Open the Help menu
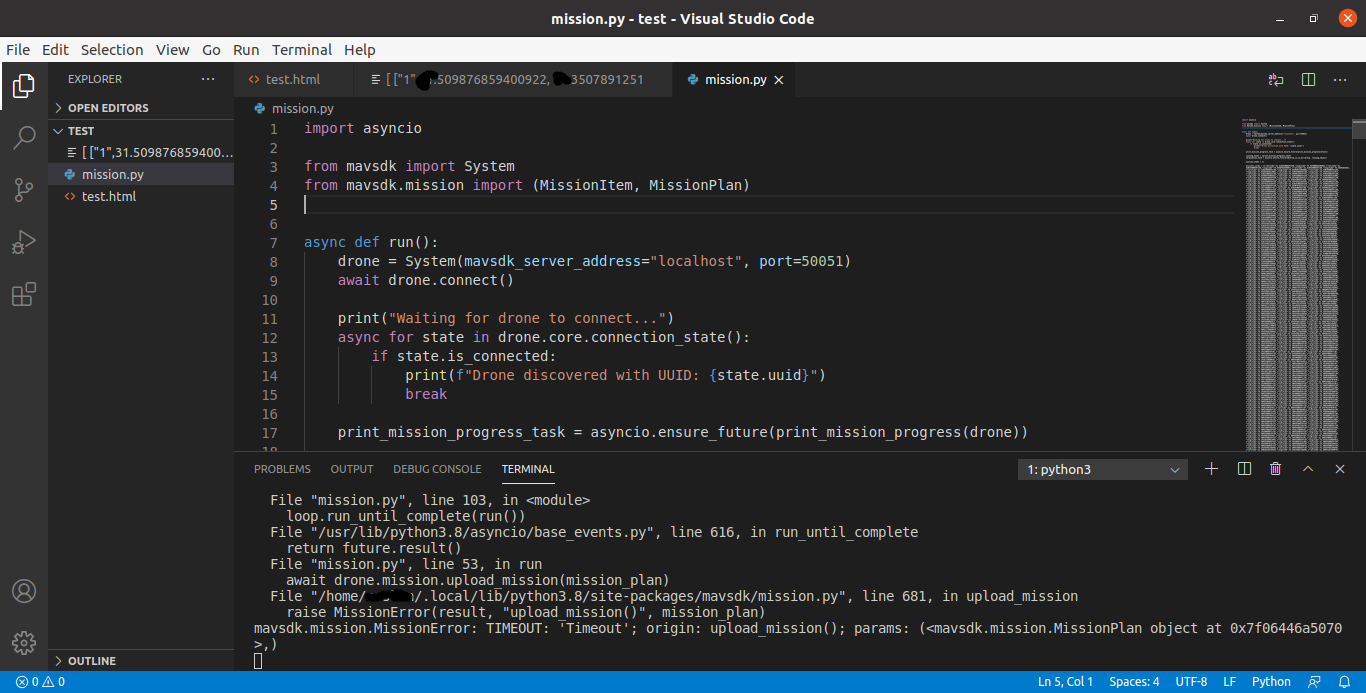The height and width of the screenshot is (693, 1366). pyautogui.click(x=360, y=50)
